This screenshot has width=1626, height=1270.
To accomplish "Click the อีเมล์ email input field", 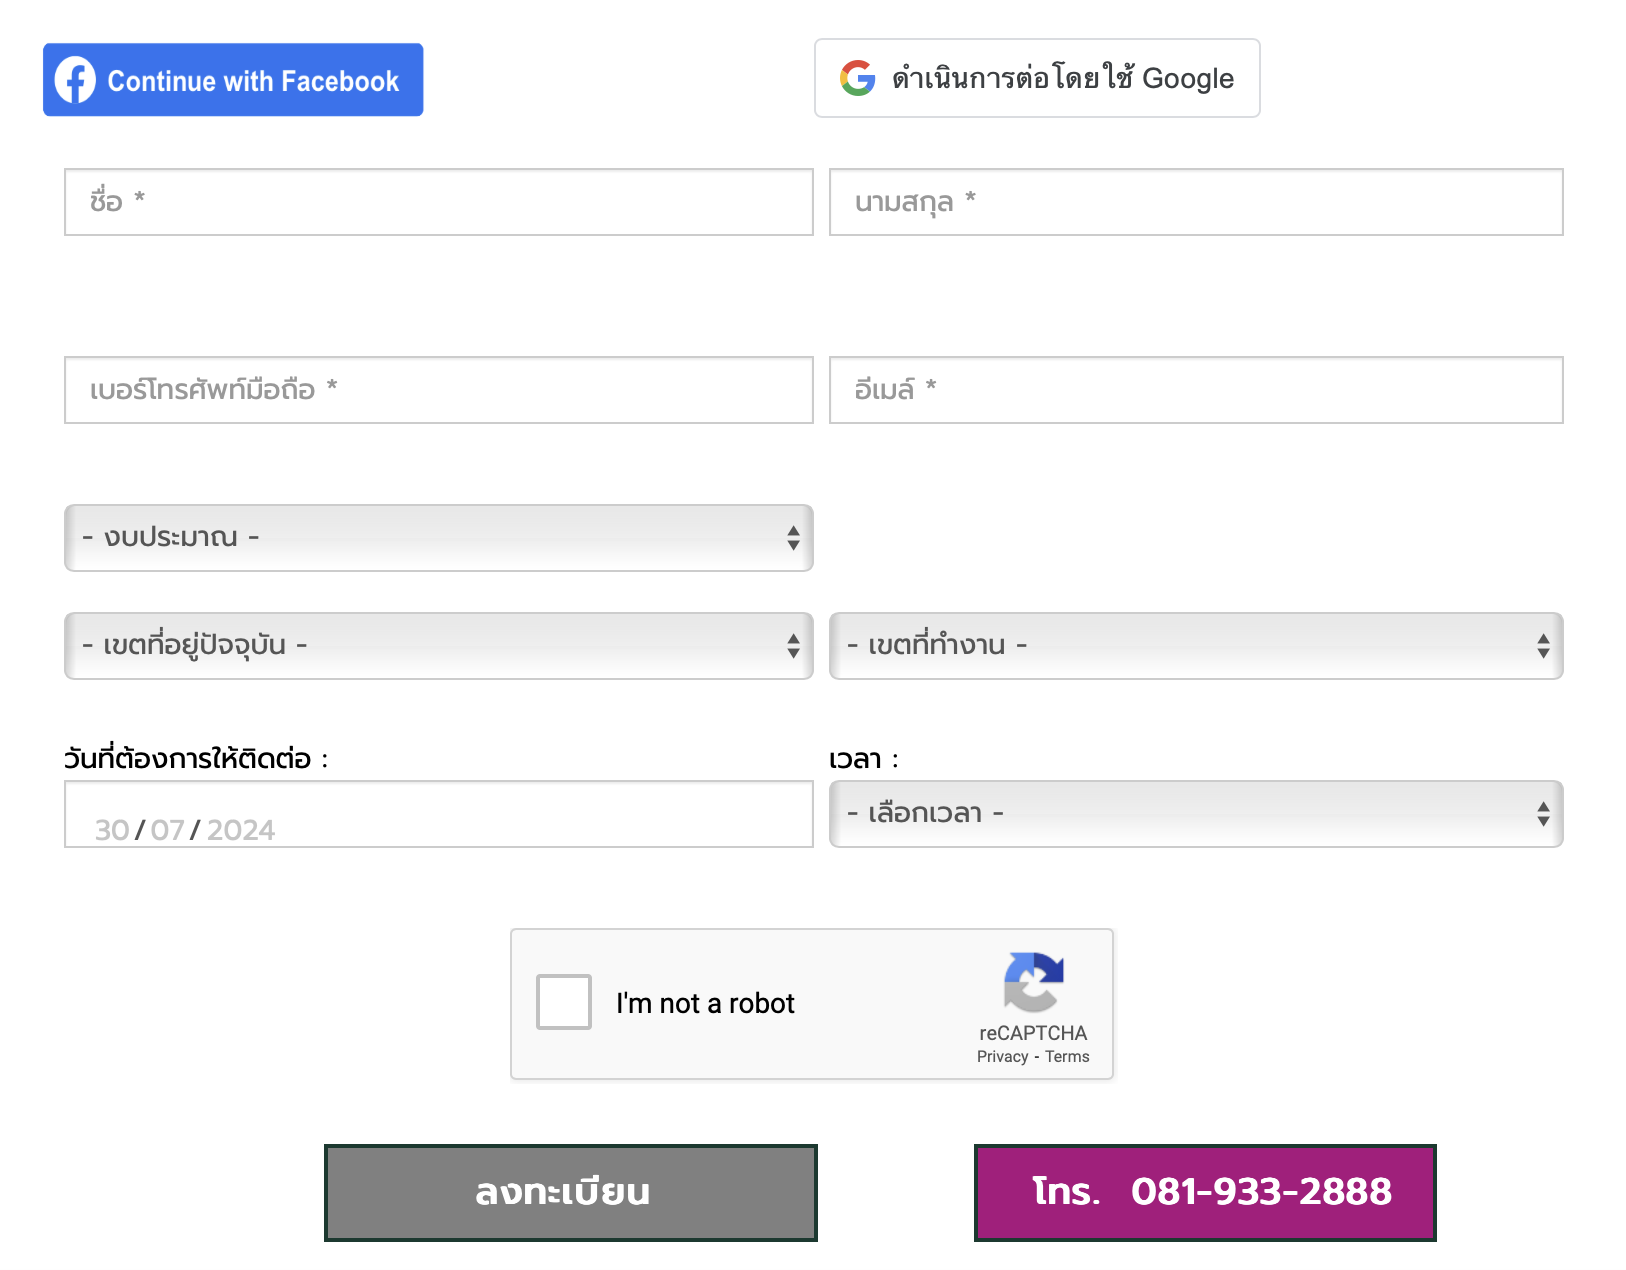I will (x=1196, y=390).
